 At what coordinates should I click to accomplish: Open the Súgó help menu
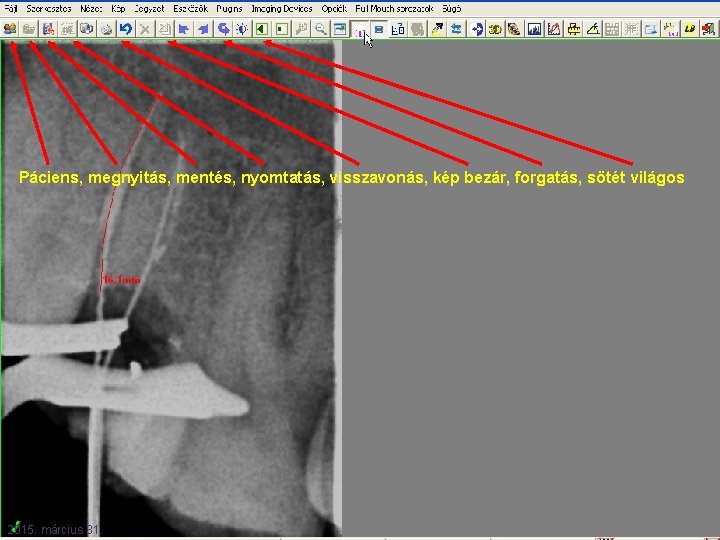pyautogui.click(x=451, y=9)
